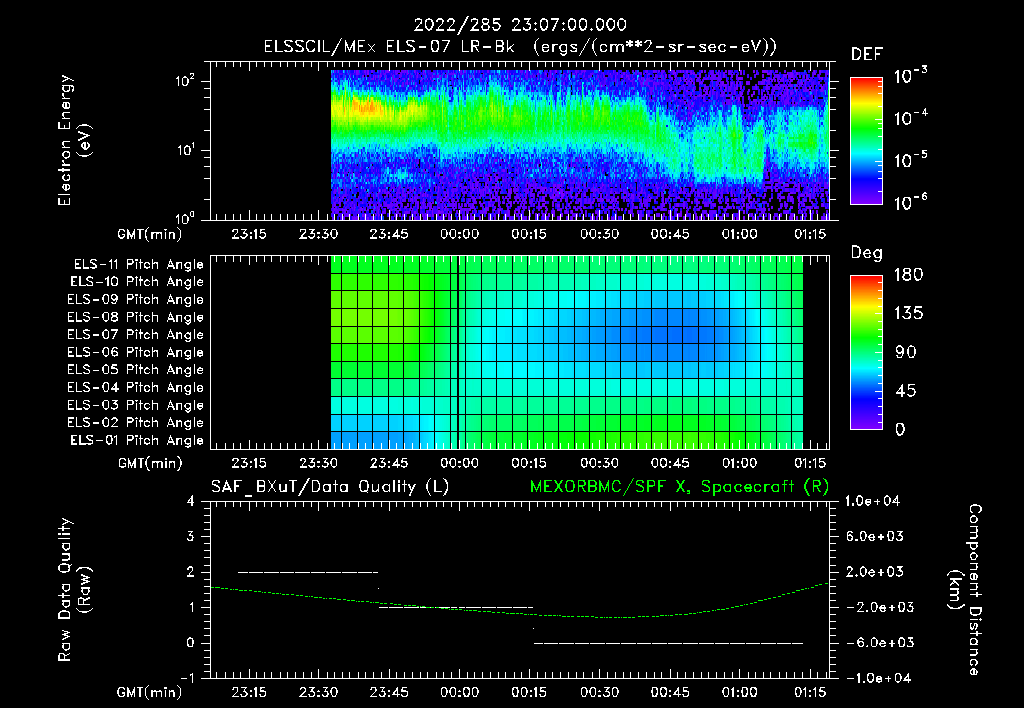
Task: Click the ELS-08 Pitch Angle row label
Action: (135, 317)
